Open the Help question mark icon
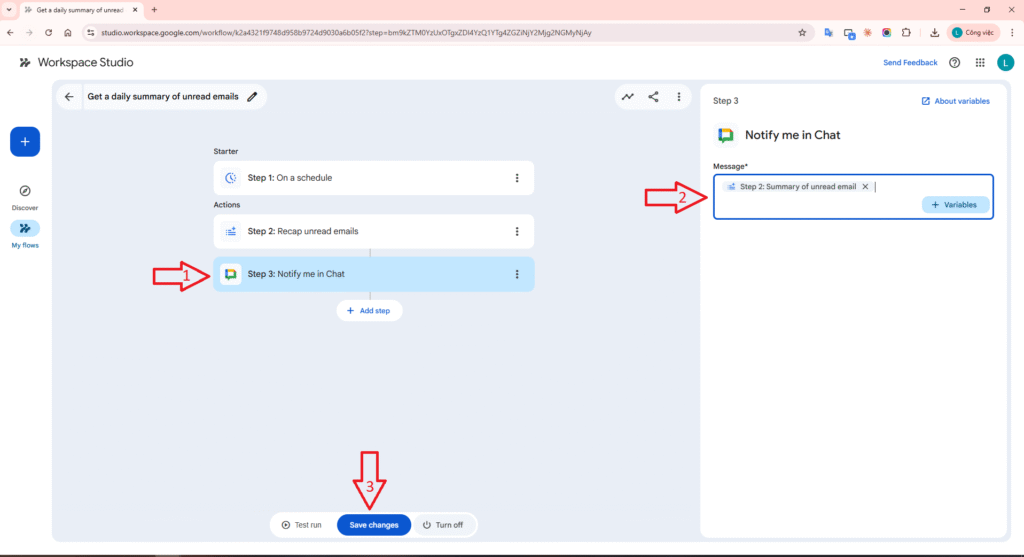 point(954,62)
